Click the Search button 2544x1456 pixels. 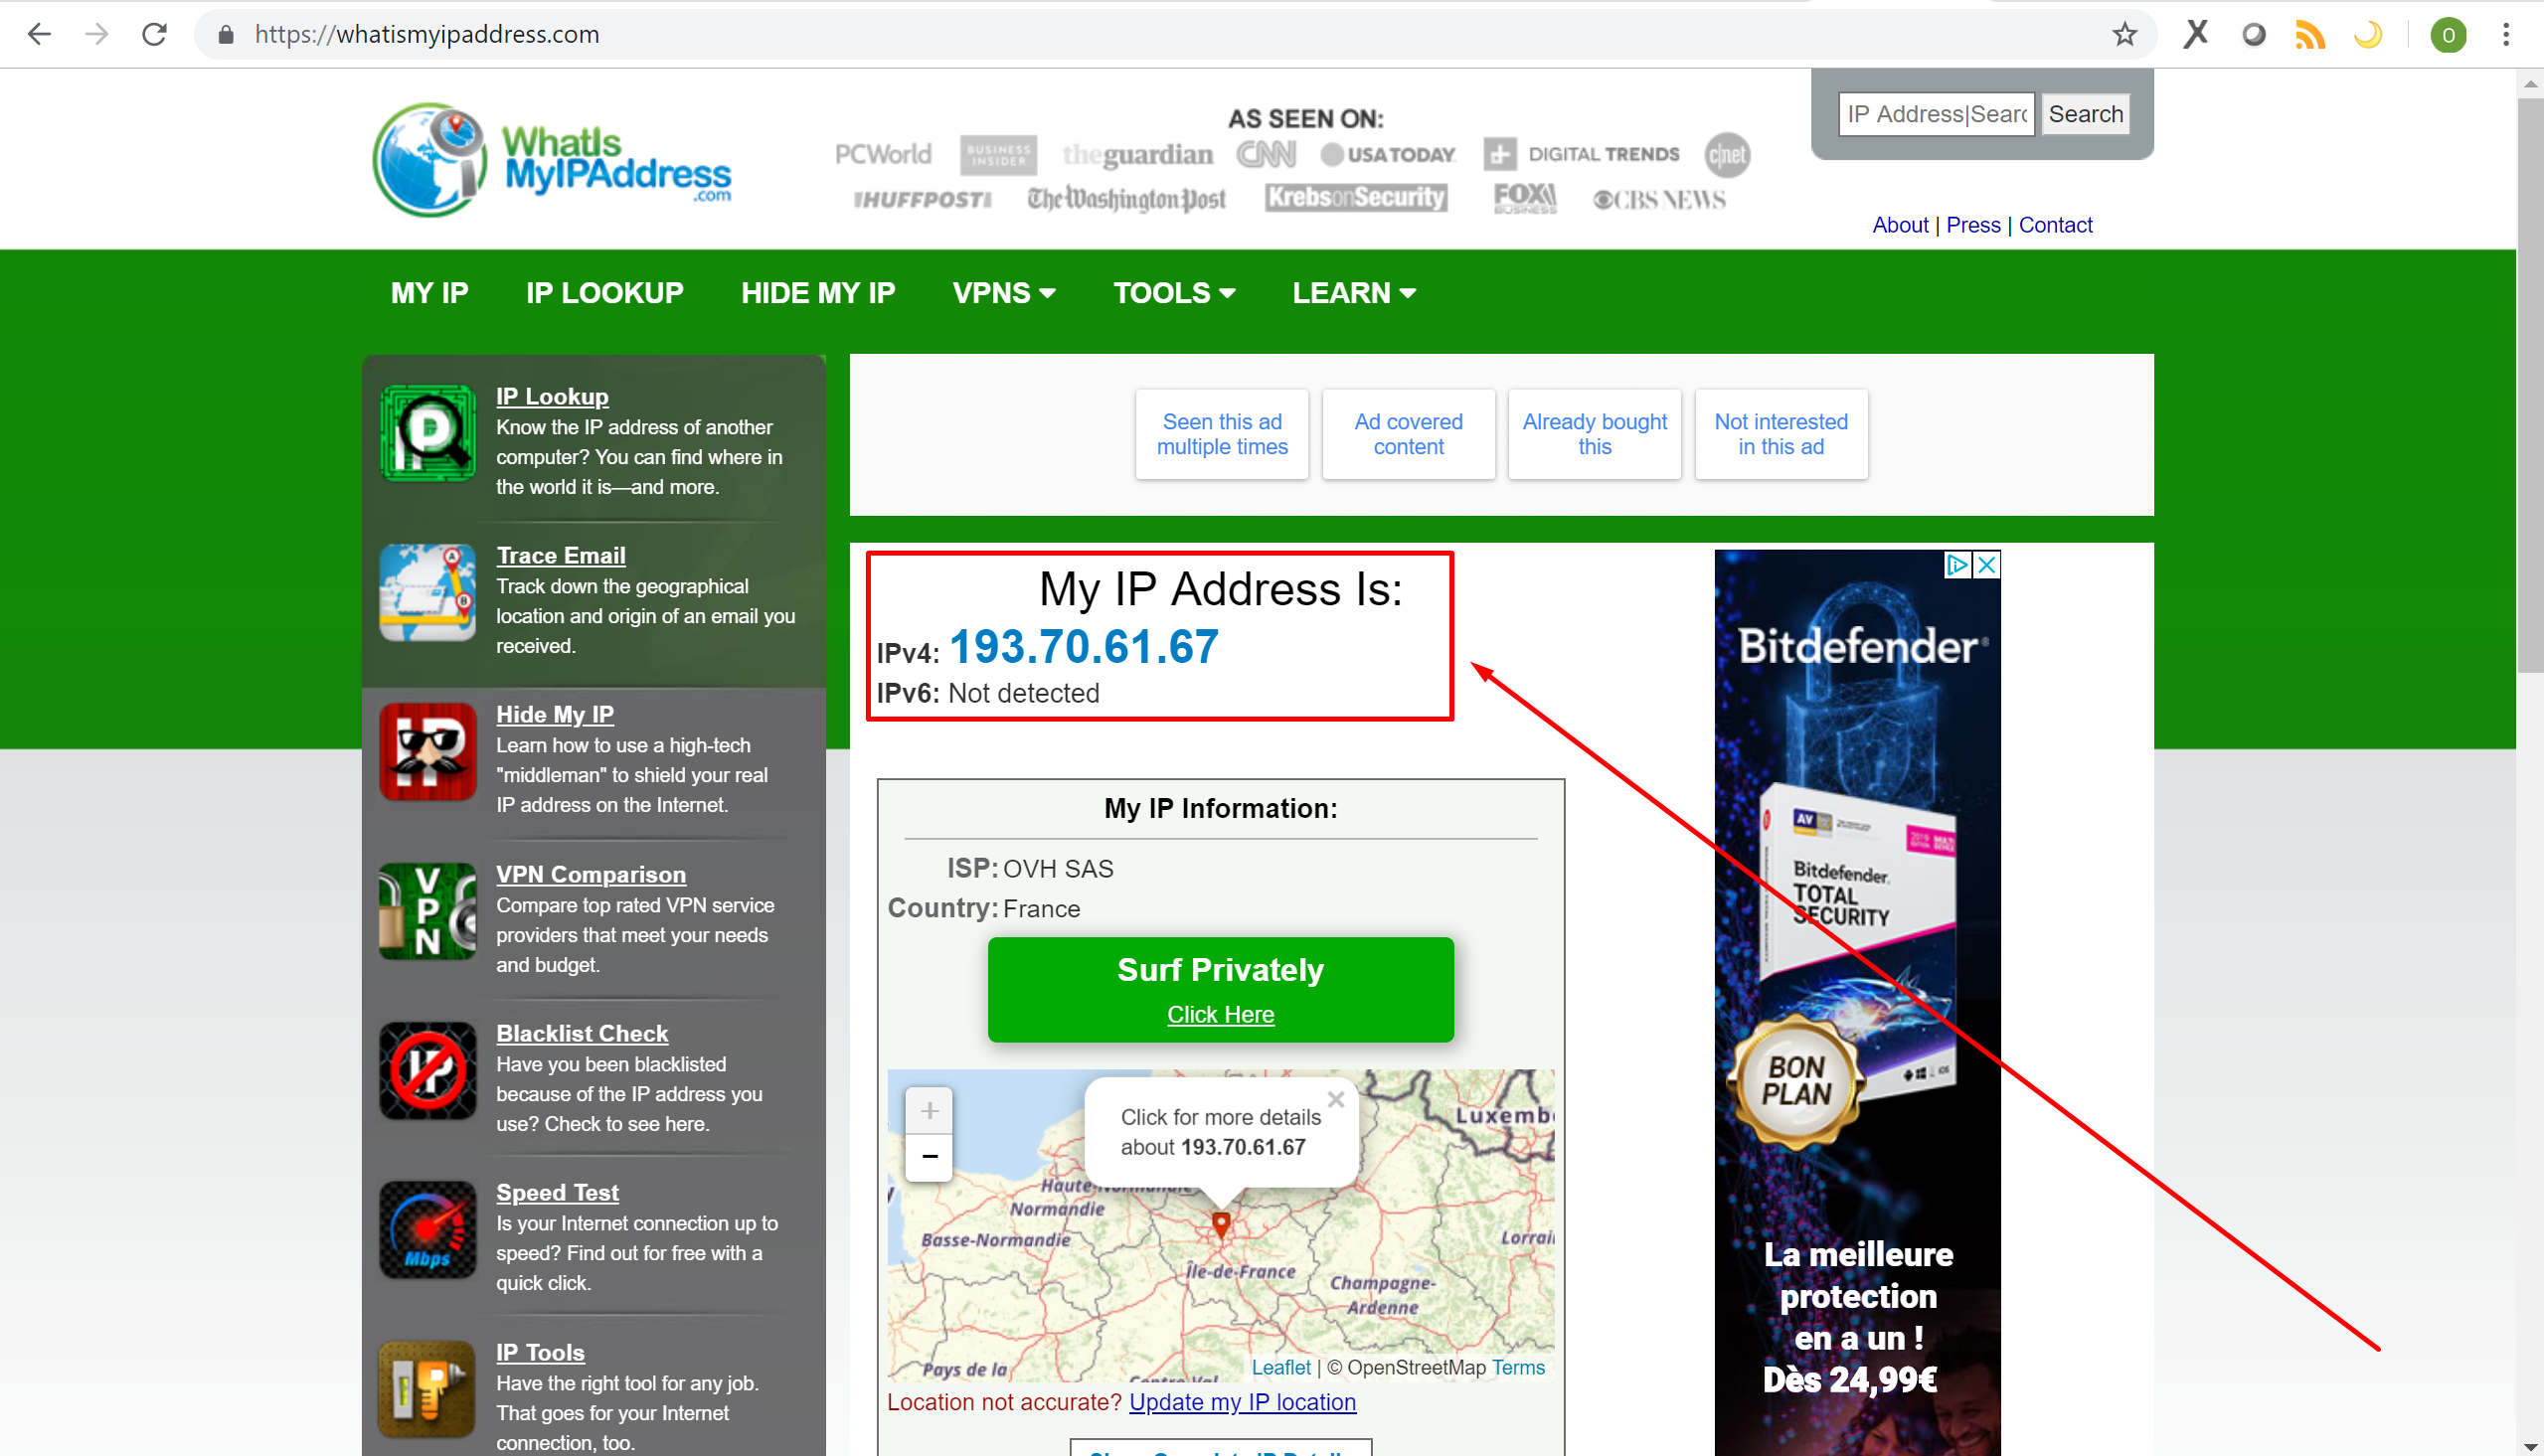coord(2085,114)
